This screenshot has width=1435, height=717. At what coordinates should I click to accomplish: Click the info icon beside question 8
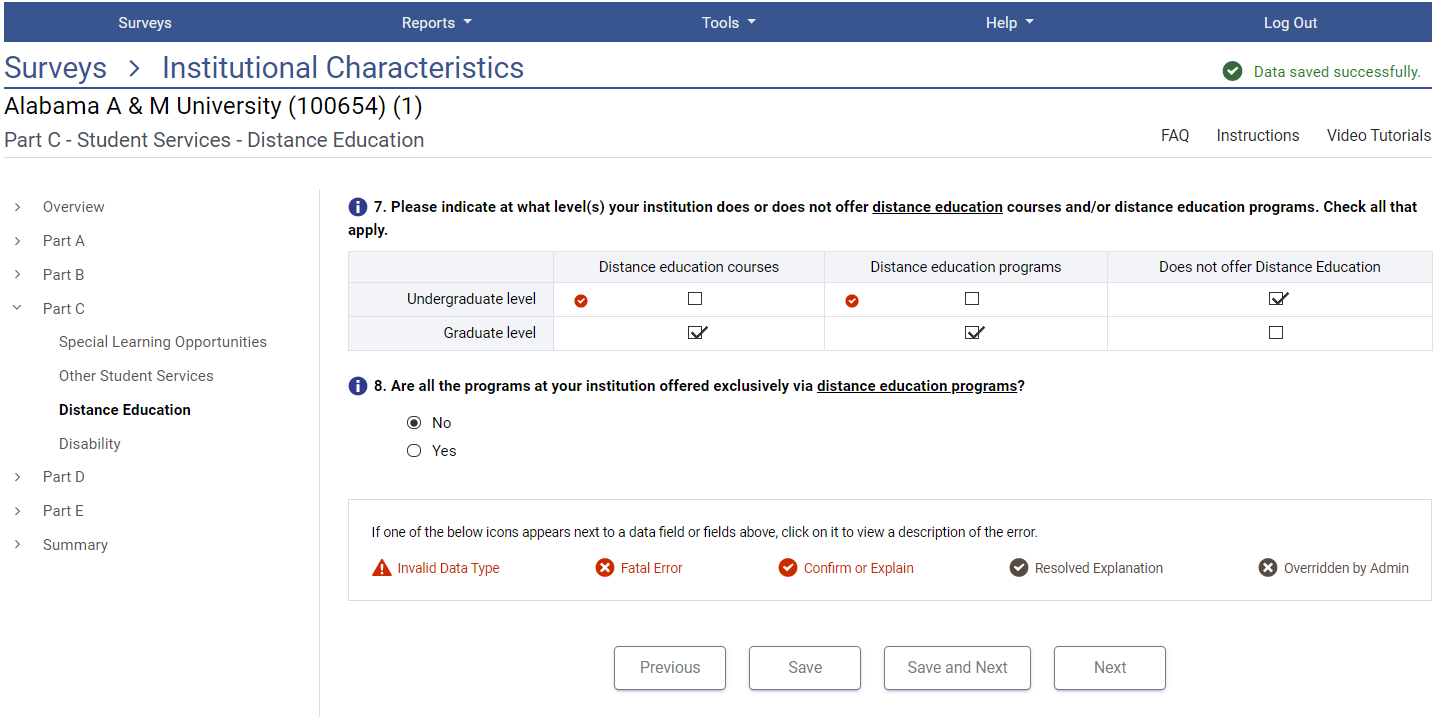click(357, 386)
